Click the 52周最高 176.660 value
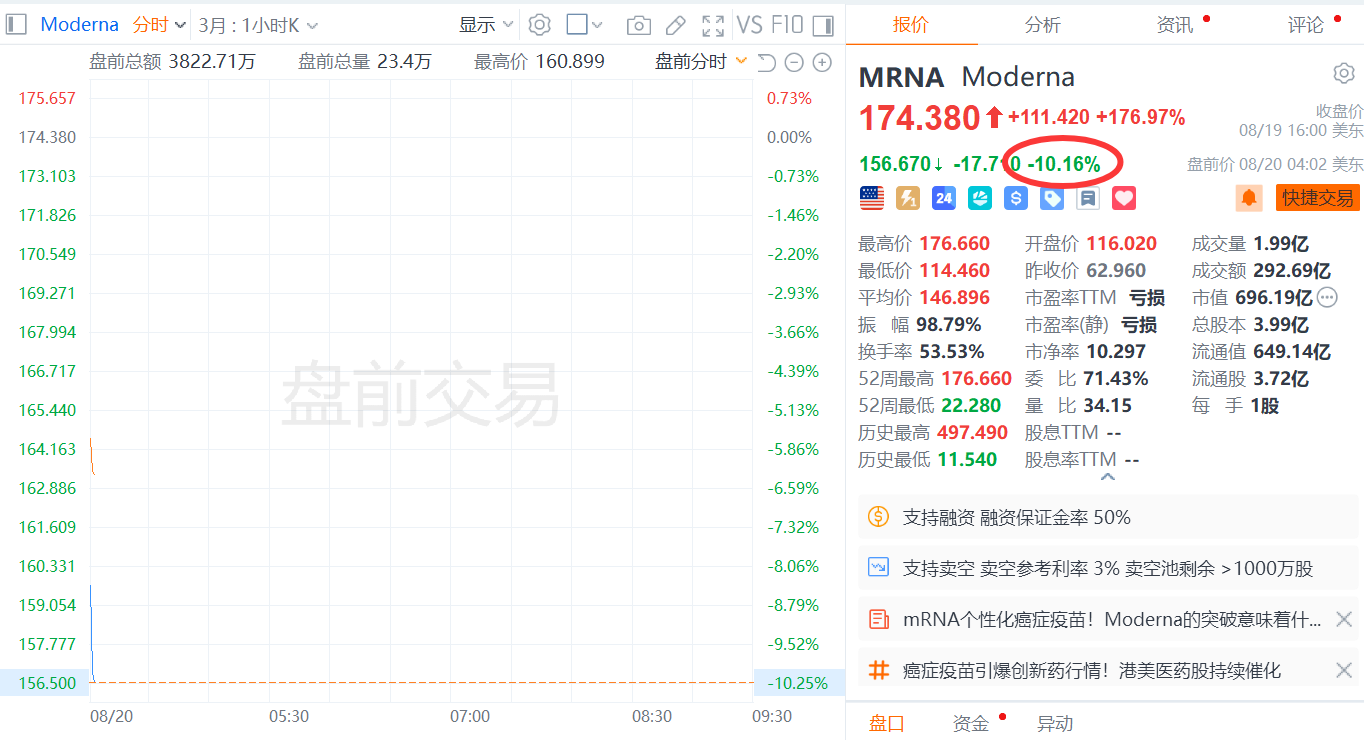The image size is (1364, 740). [976, 379]
